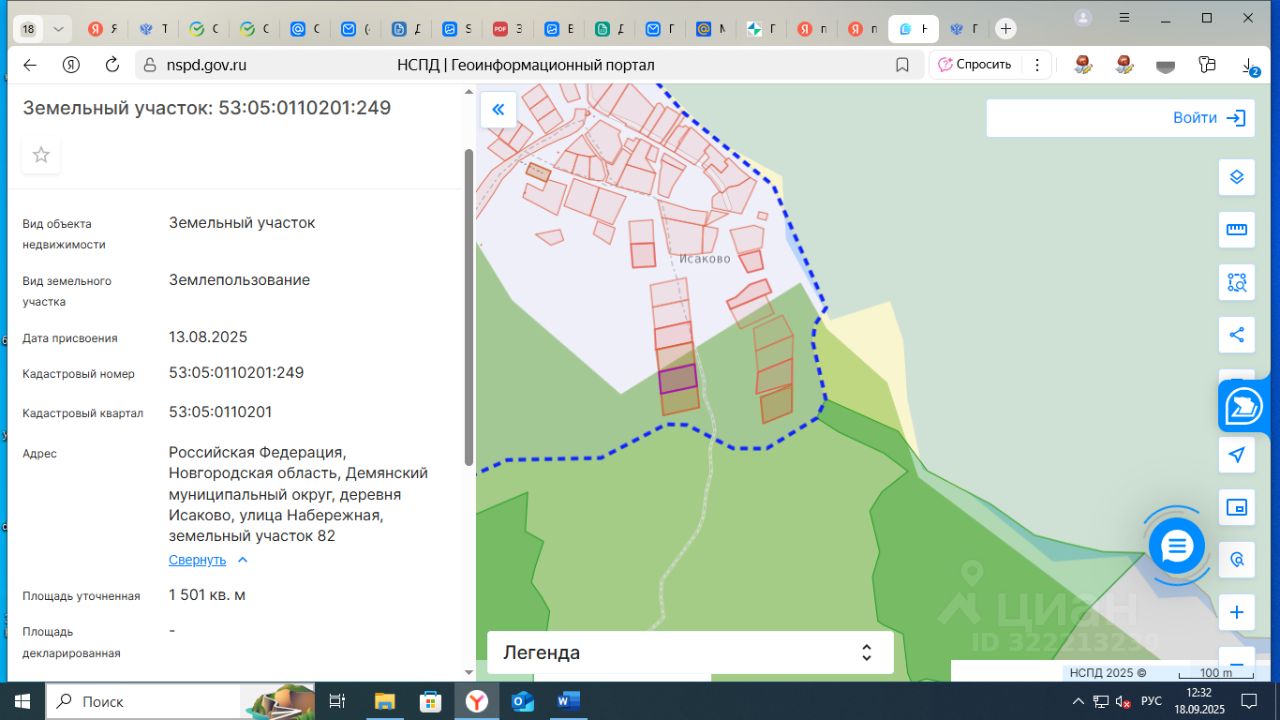Screen dimensions: 1280x720
Task: Click the share map icon
Action: [x=1237, y=335]
